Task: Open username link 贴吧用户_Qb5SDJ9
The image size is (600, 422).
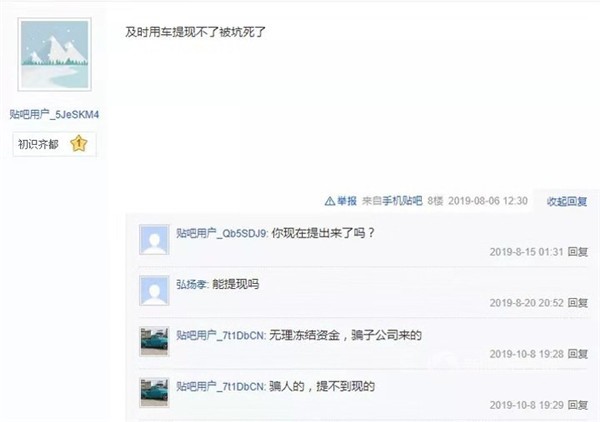Action: [222, 233]
